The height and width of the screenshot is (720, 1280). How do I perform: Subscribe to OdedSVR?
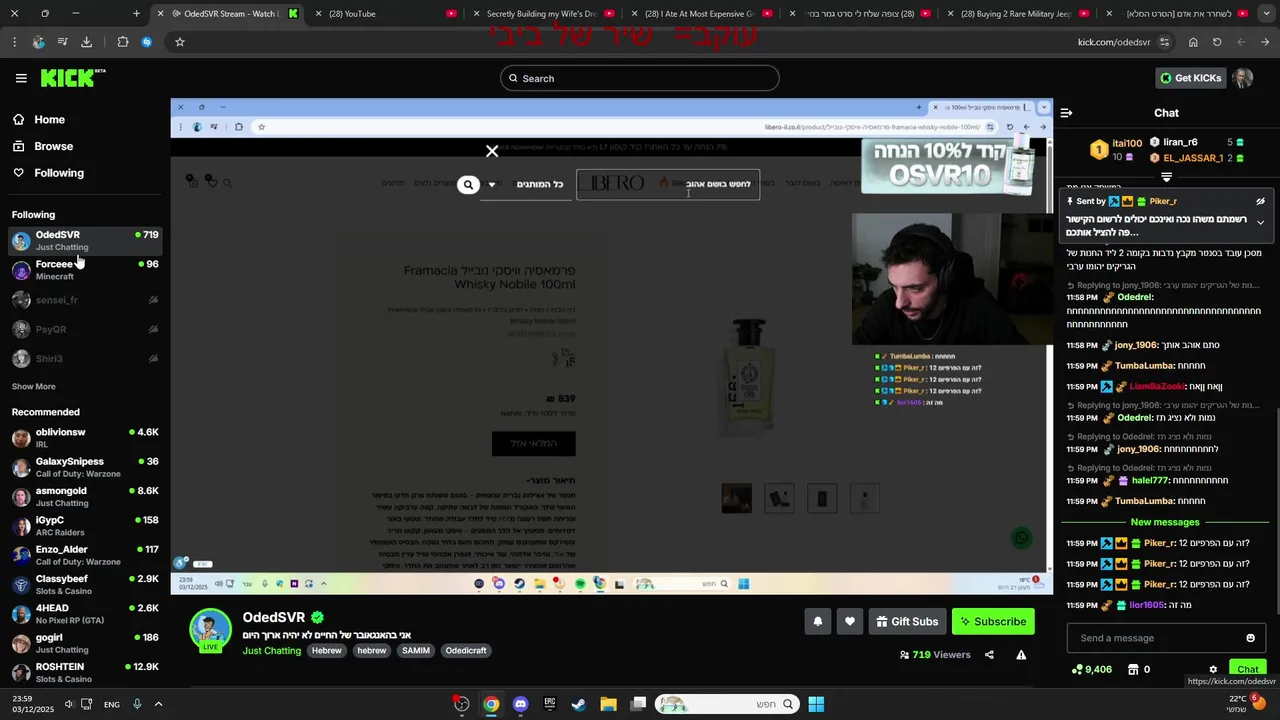(993, 621)
